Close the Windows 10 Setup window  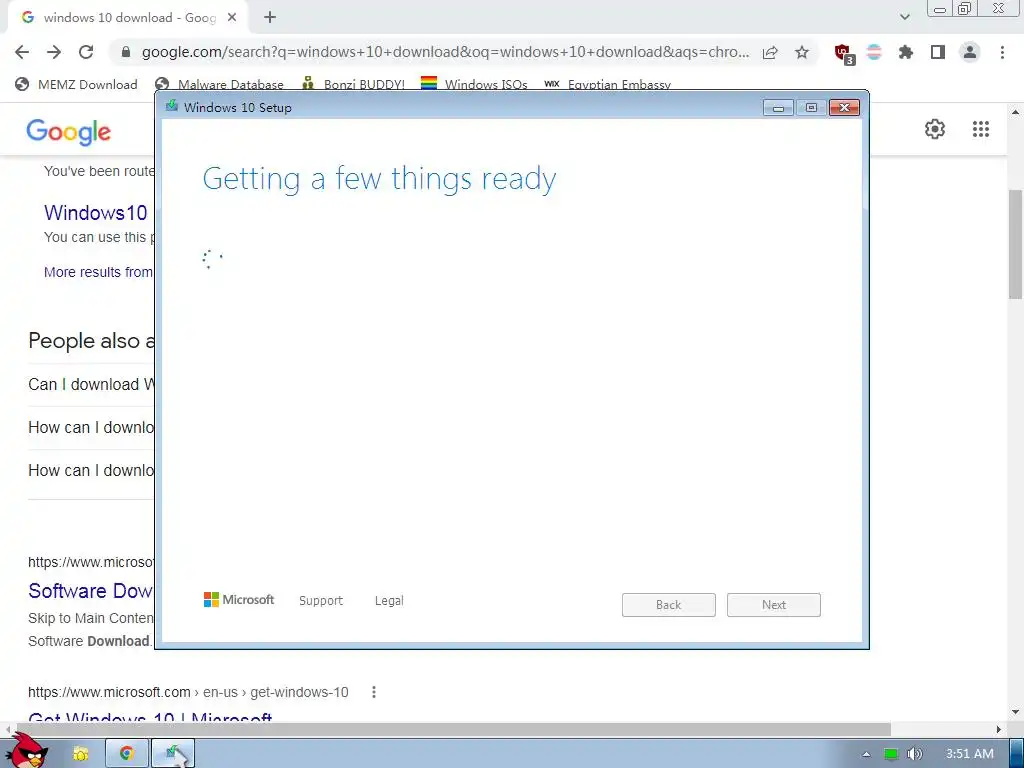[844, 108]
